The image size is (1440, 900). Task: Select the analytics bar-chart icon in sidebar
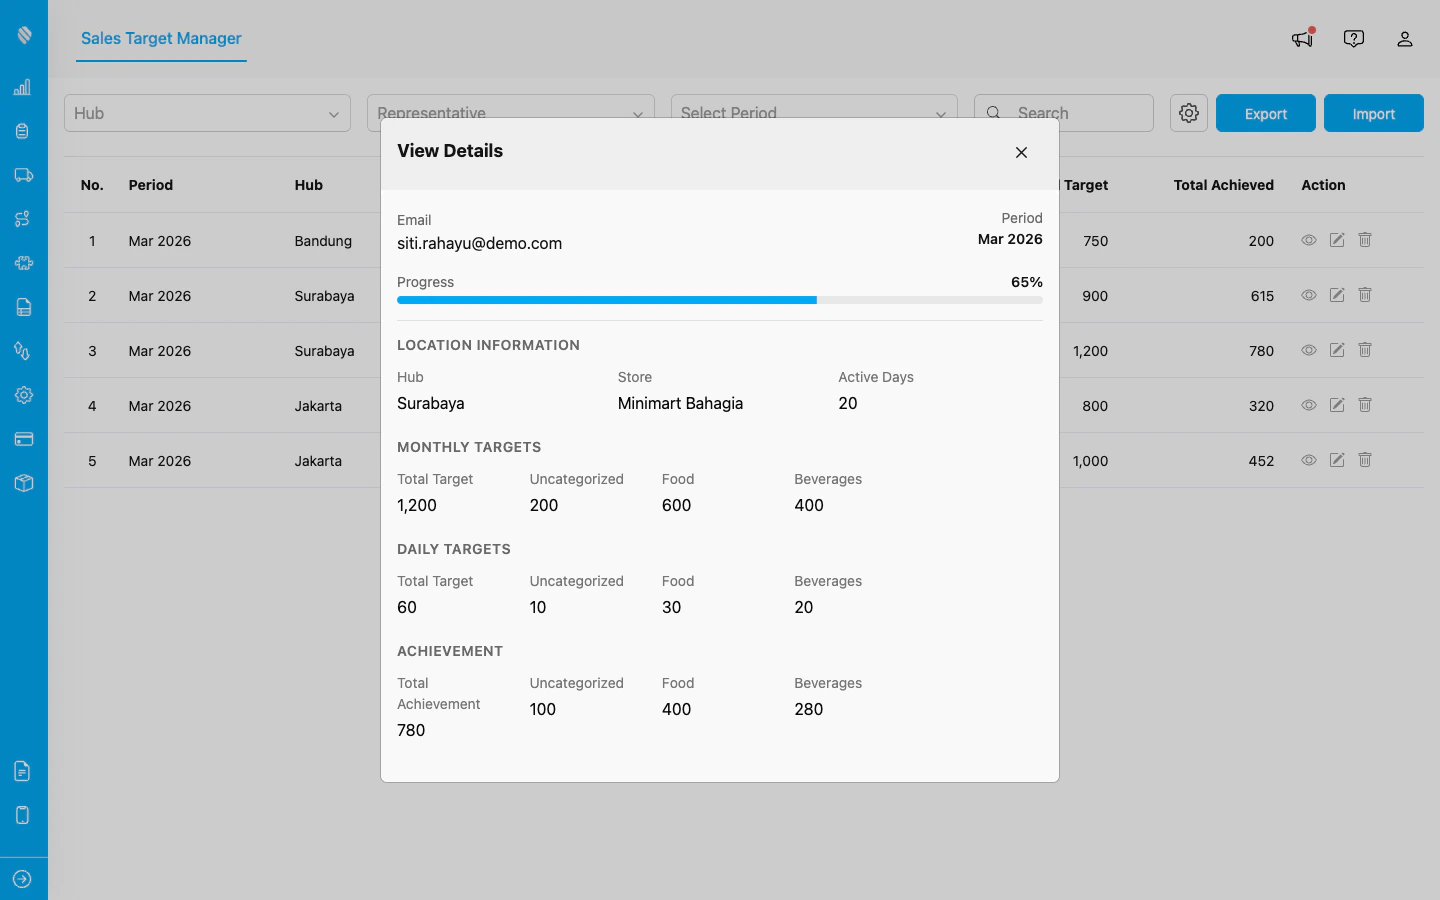(23, 87)
